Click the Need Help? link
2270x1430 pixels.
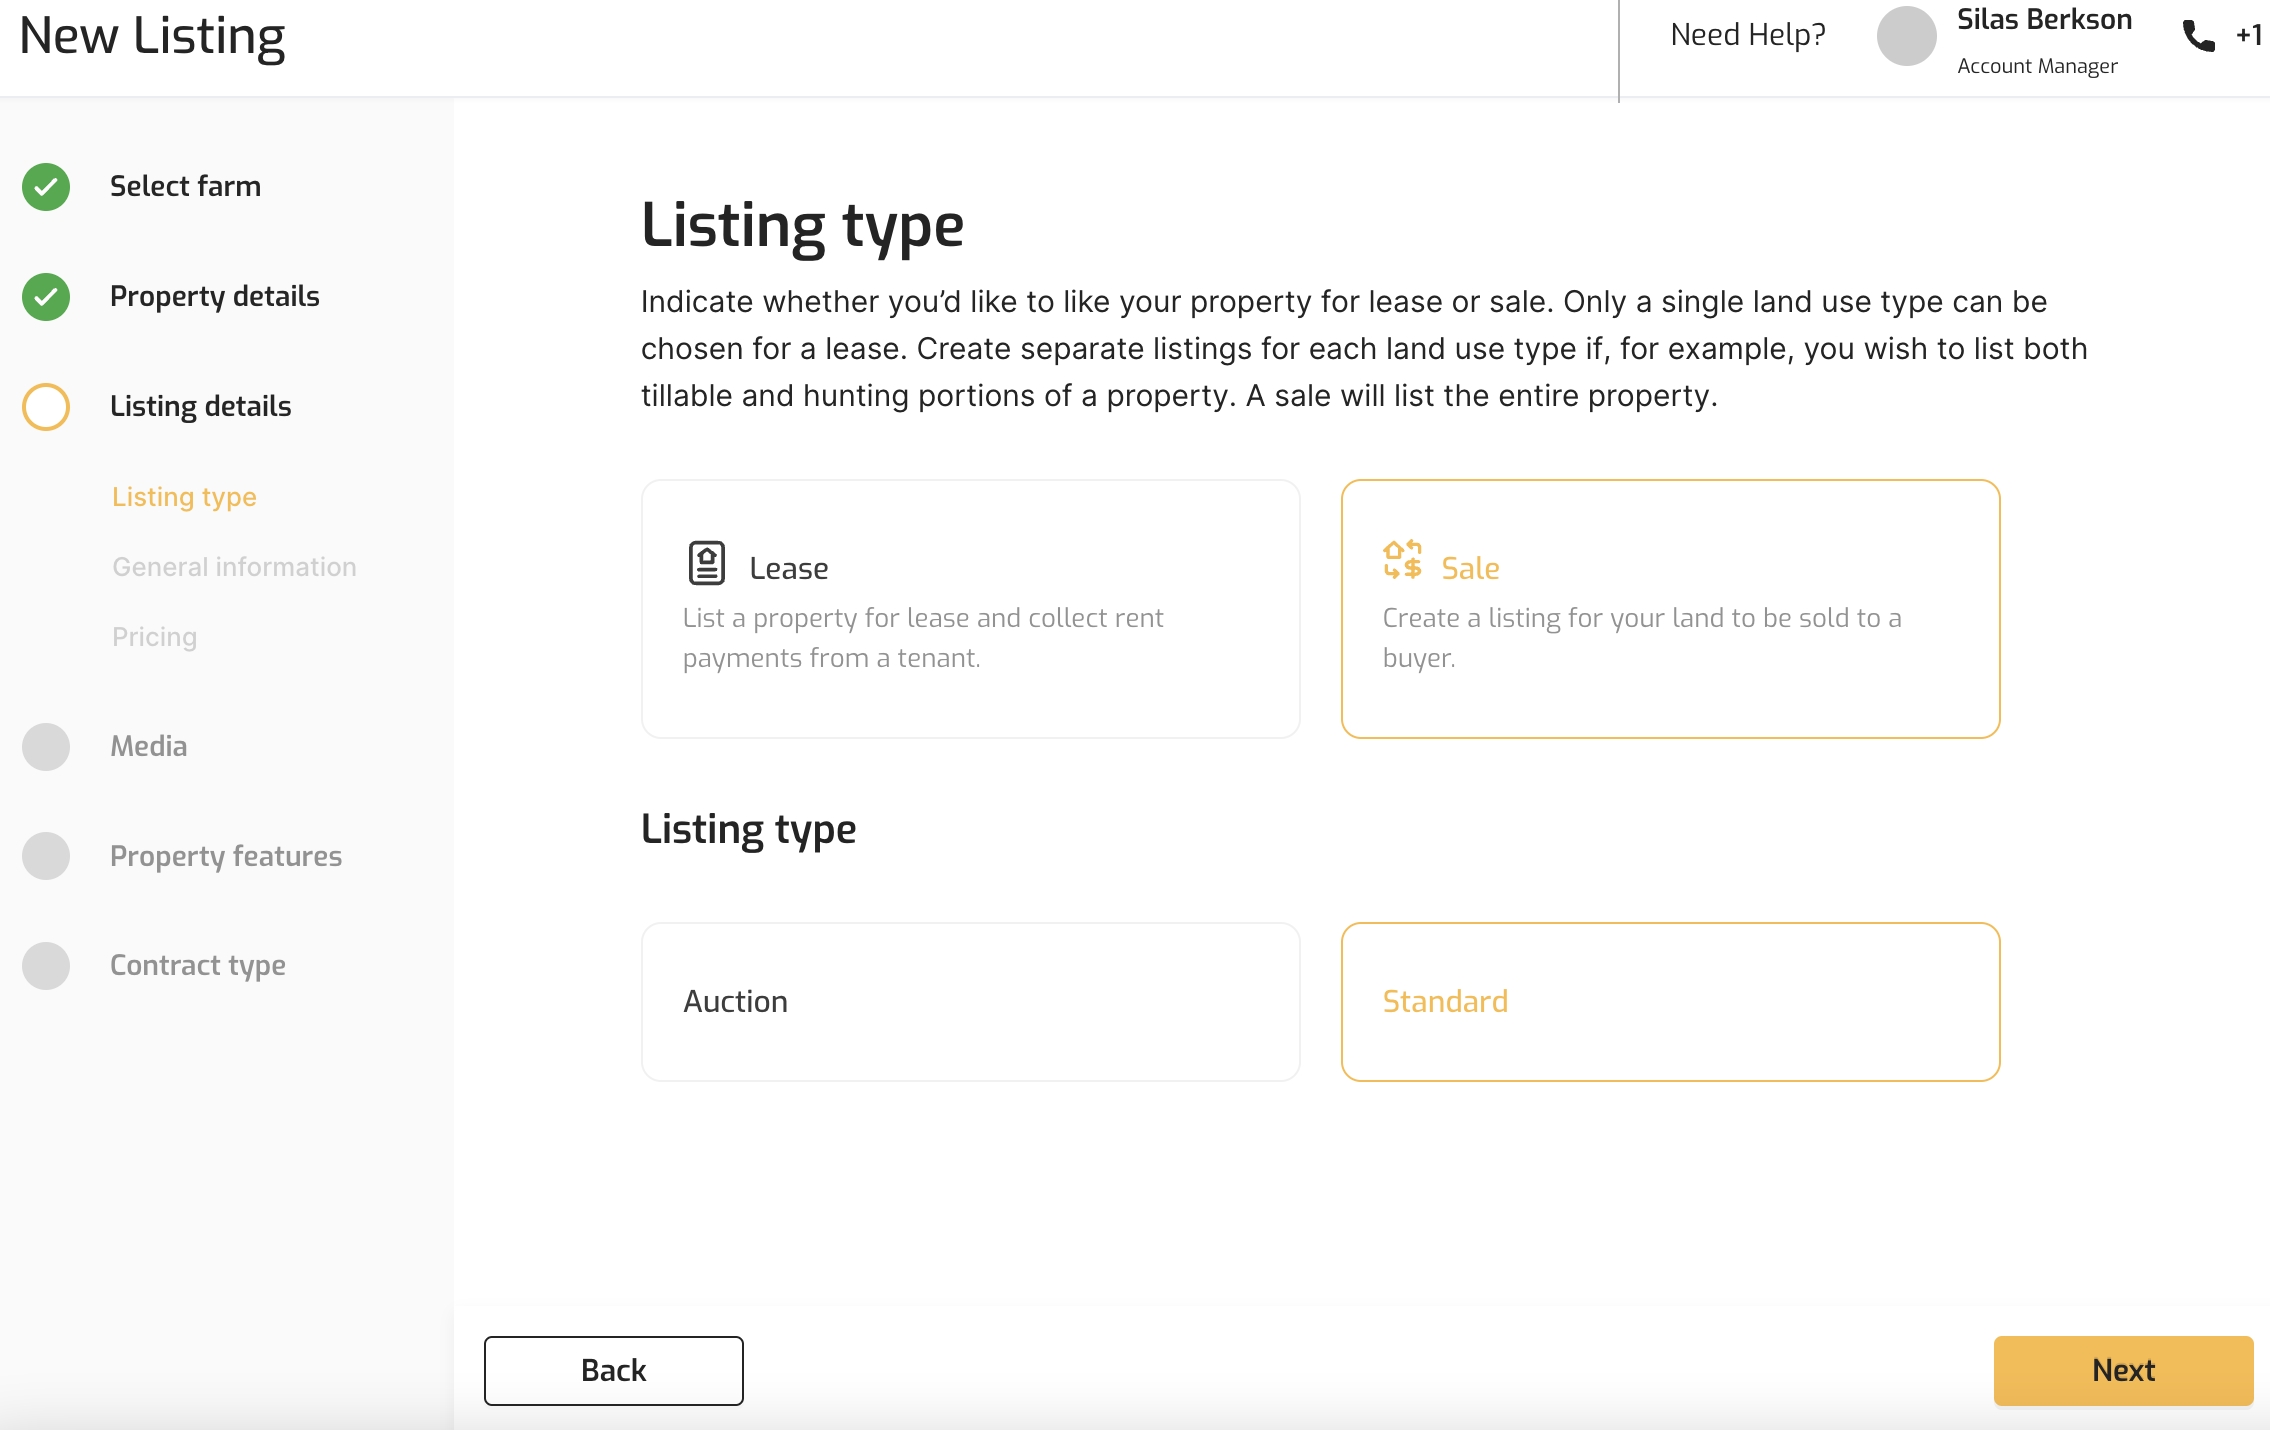click(x=1747, y=35)
